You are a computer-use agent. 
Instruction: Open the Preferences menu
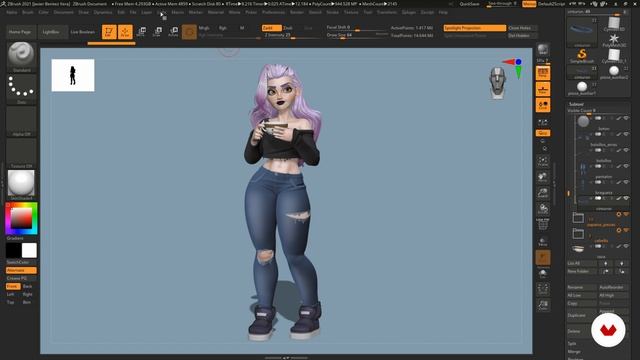(x=273, y=12)
